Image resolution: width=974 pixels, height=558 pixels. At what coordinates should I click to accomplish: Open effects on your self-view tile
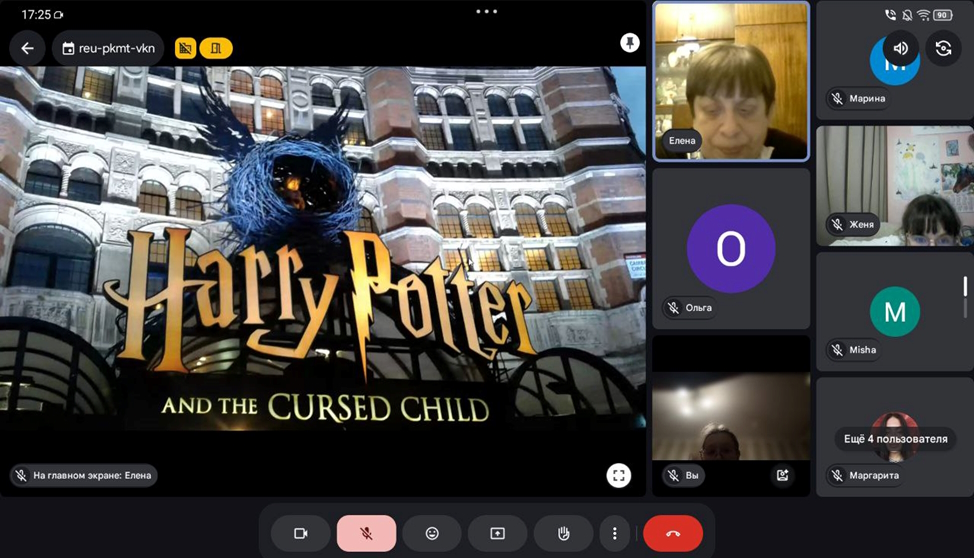tap(782, 476)
